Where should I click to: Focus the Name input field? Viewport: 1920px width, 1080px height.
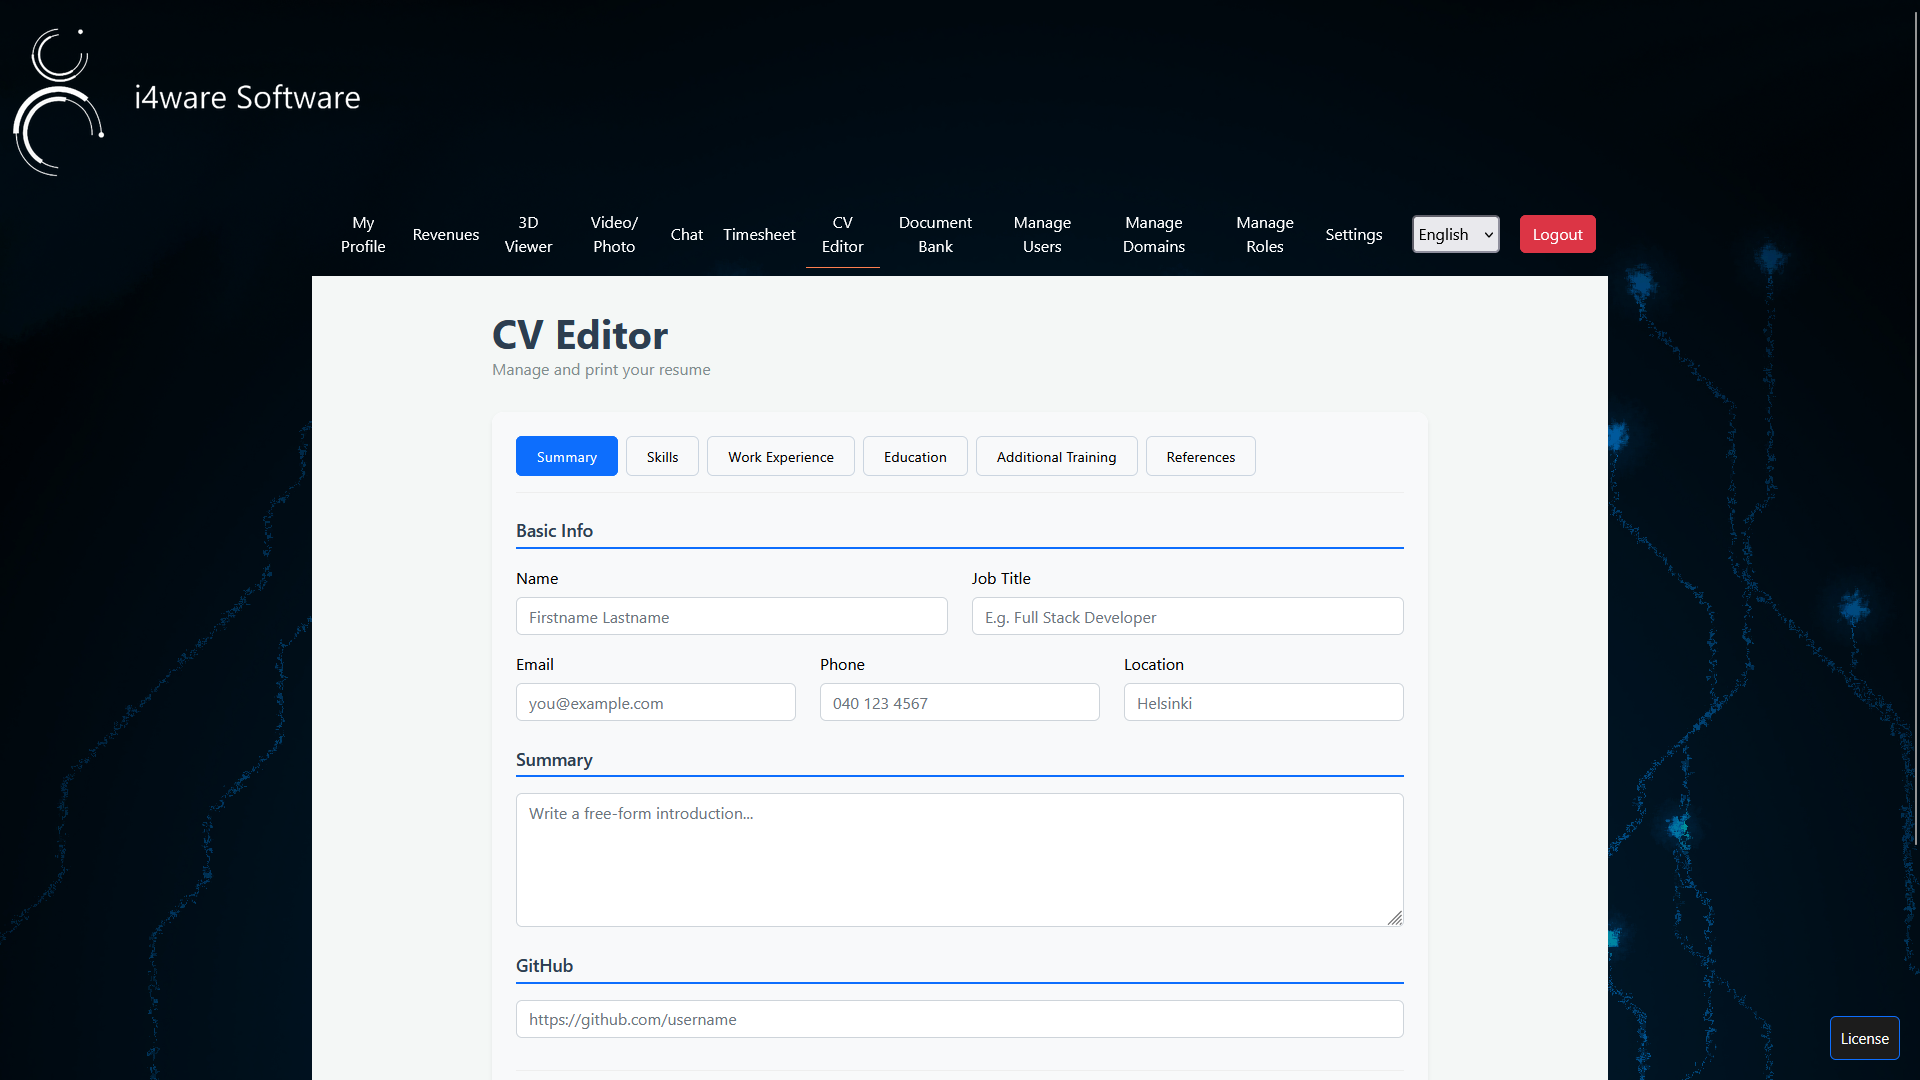pyautogui.click(x=732, y=616)
